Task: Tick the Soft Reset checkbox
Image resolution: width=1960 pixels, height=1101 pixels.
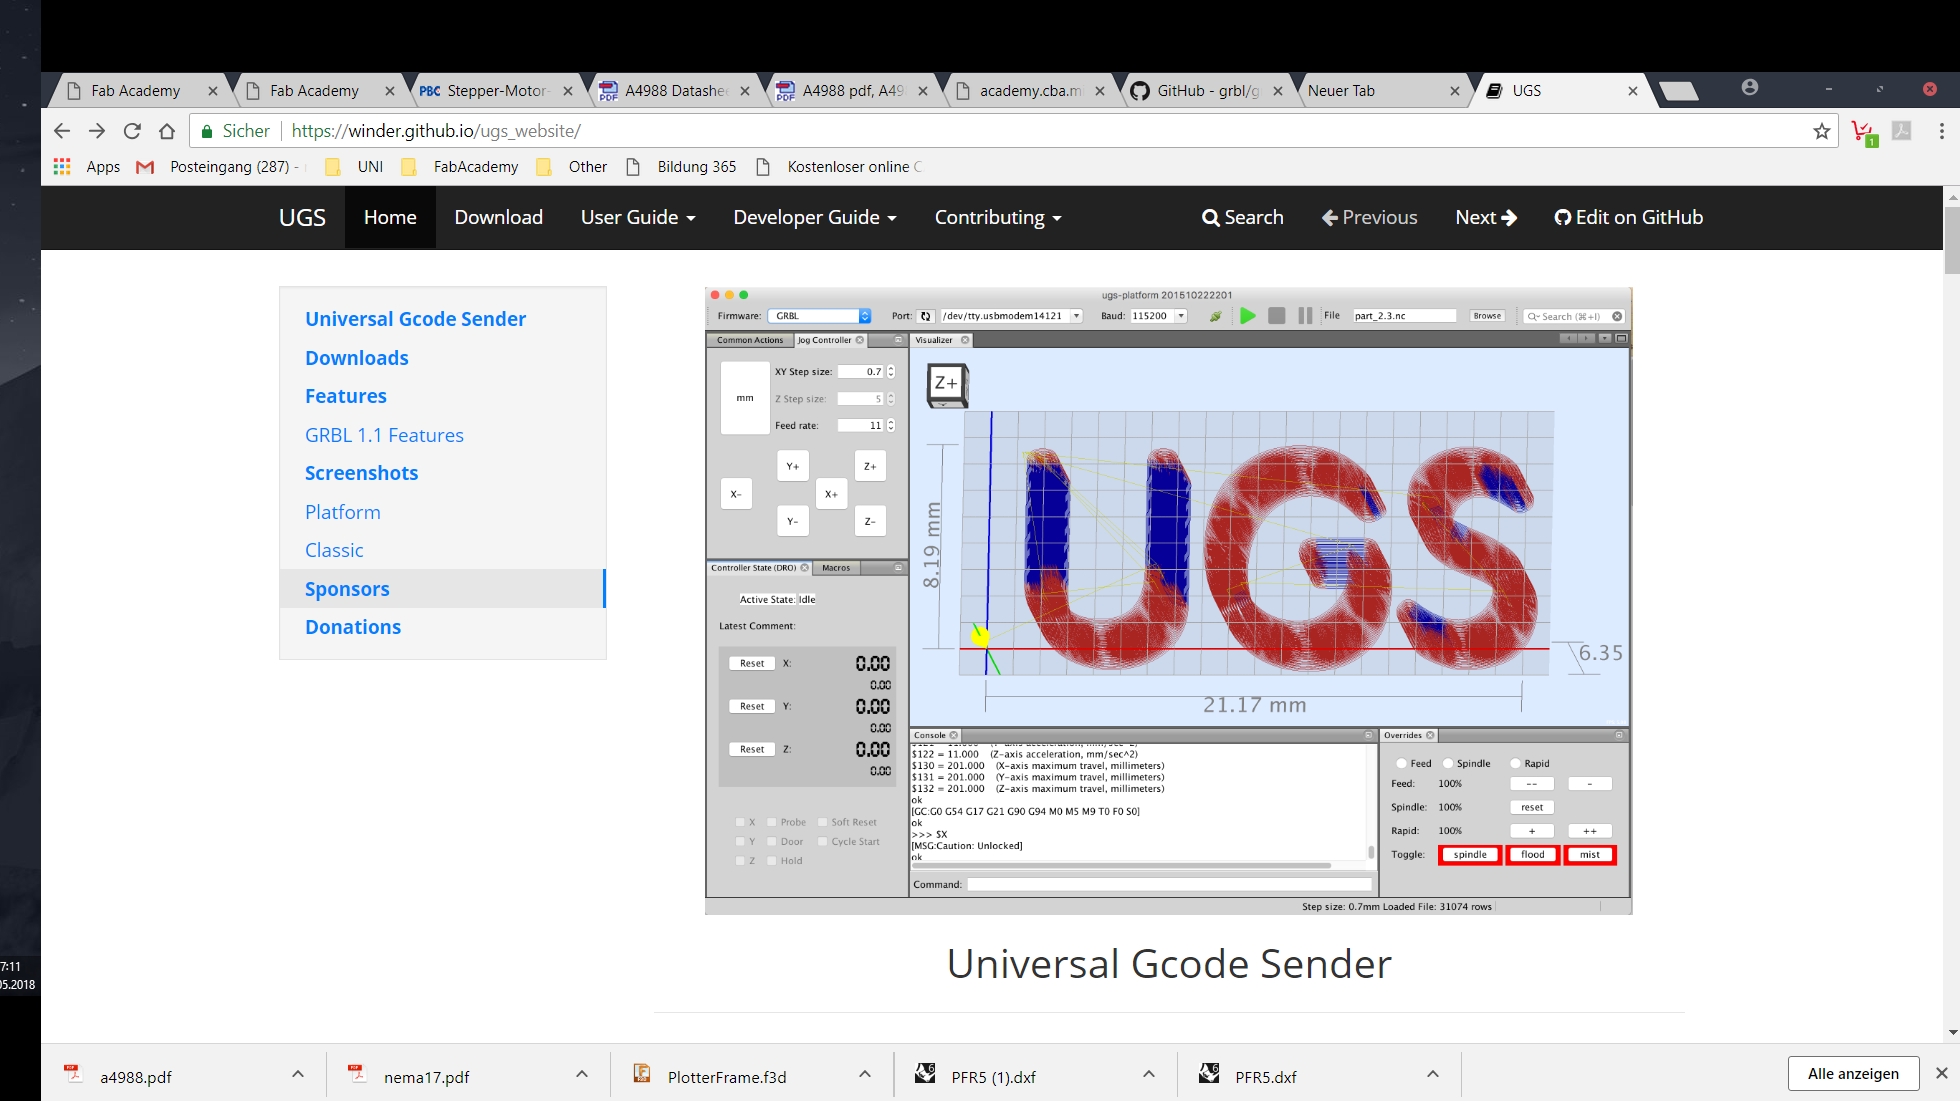Action: (x=823, y=822)
